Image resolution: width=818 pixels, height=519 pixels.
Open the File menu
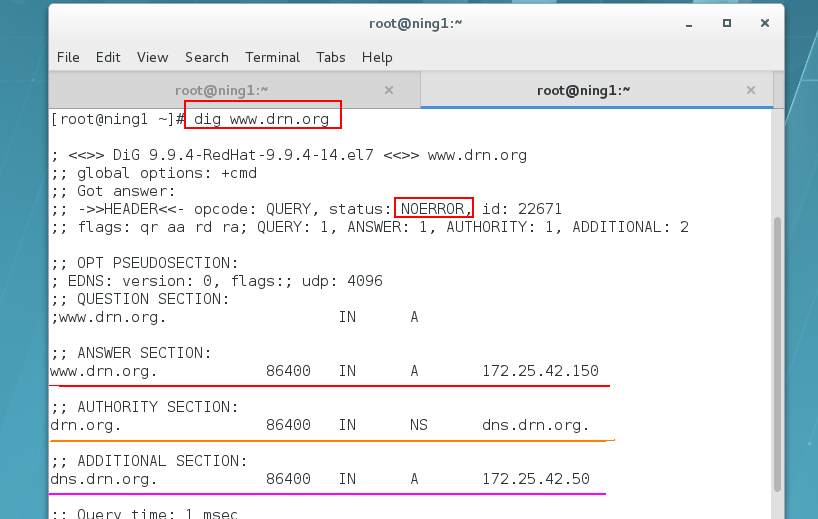[68, 57]
